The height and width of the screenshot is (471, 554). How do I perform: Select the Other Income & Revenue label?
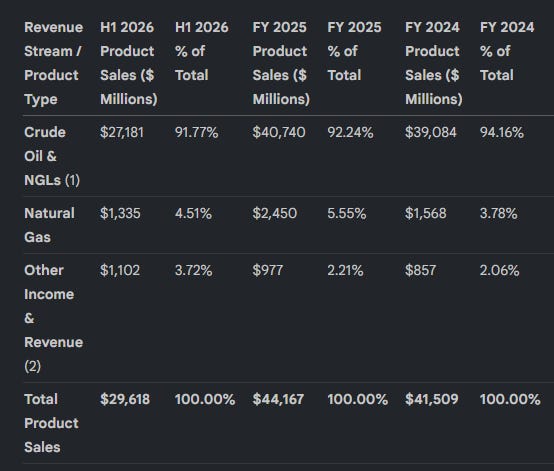pyautogui.click(x=54, y=318)
